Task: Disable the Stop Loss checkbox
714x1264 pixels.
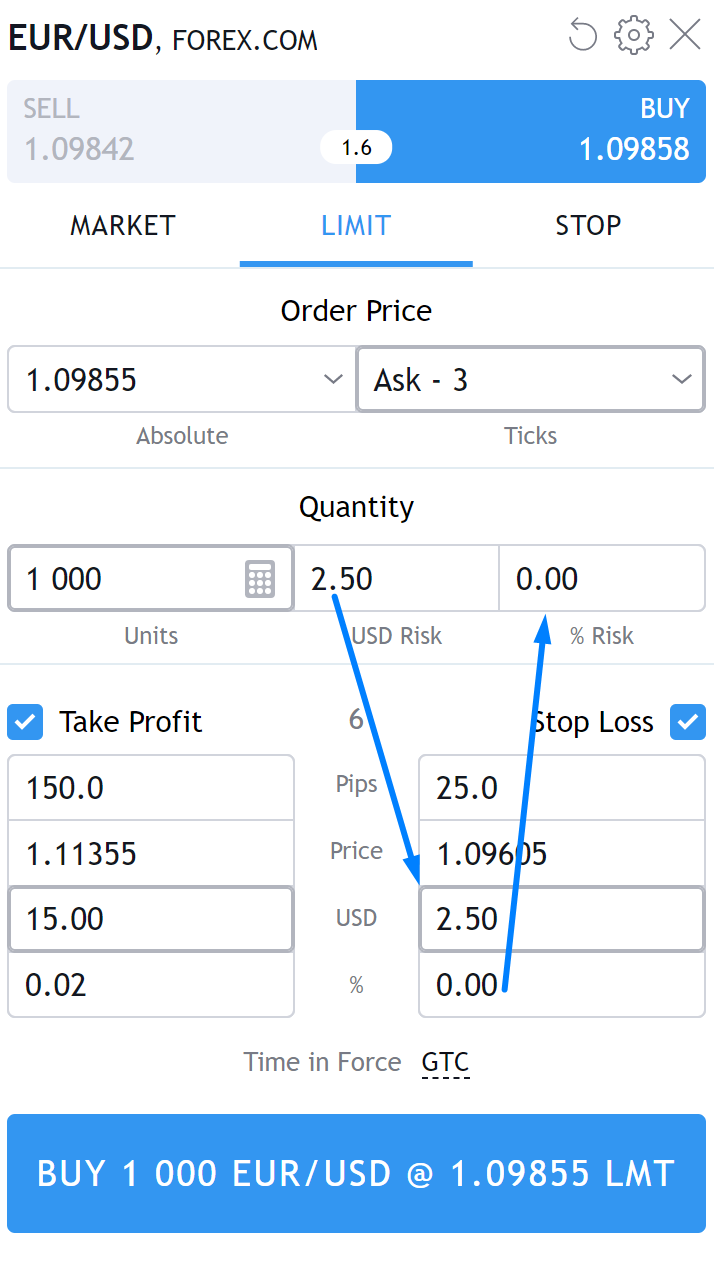Action: pyautogui.click(x=687, y=722)
